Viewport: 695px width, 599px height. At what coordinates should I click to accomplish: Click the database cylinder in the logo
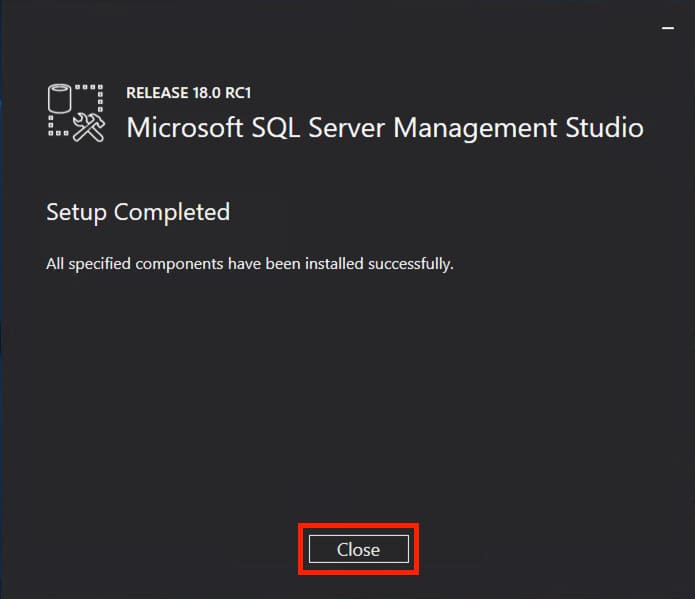coord(61,99)
